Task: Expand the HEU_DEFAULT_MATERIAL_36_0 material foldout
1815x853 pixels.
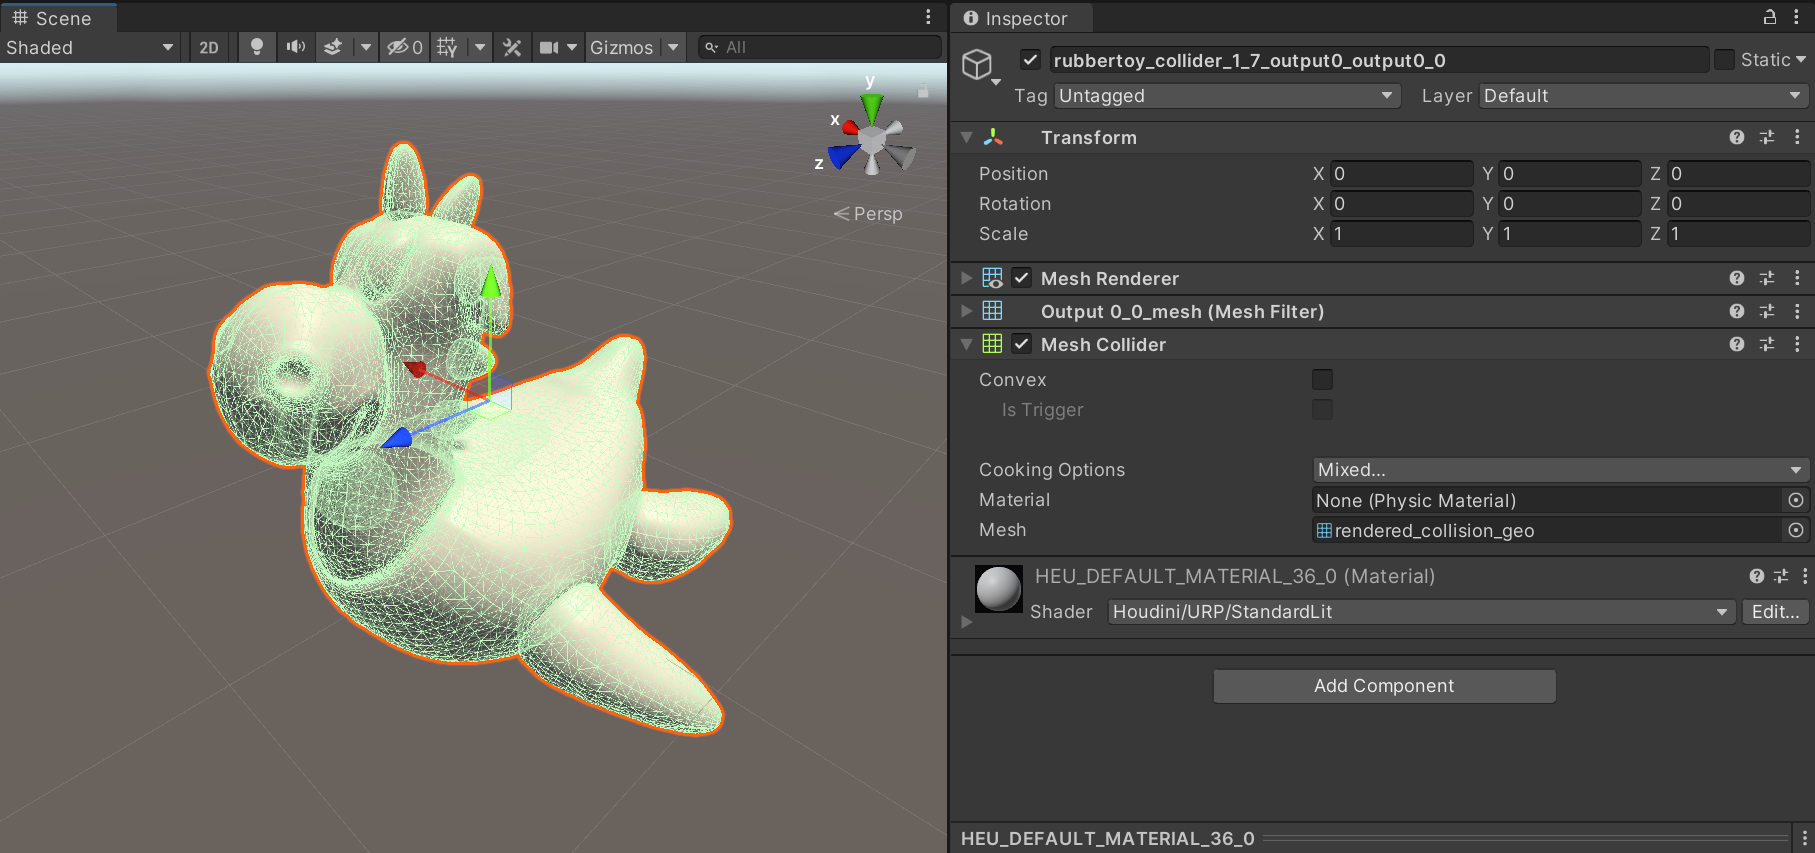Action: point(966,622)
